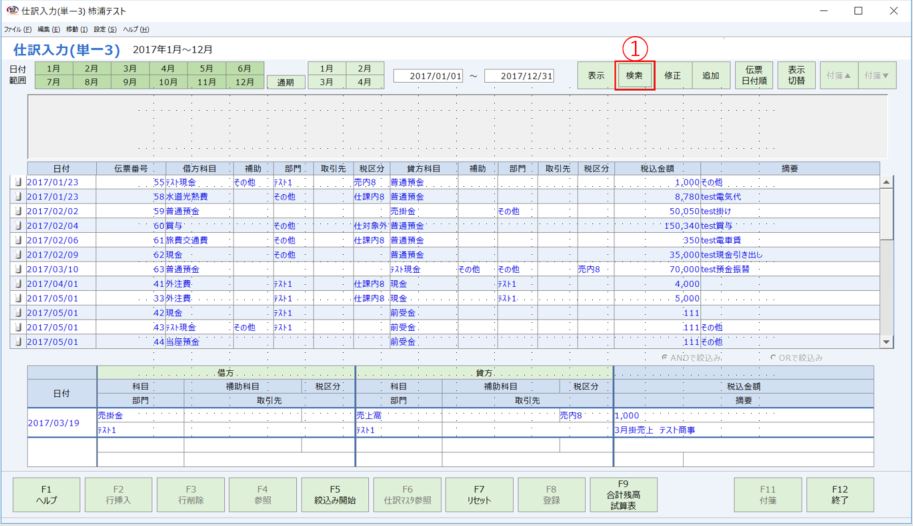Click the start date field 2017/01/01

click(428, 76)
